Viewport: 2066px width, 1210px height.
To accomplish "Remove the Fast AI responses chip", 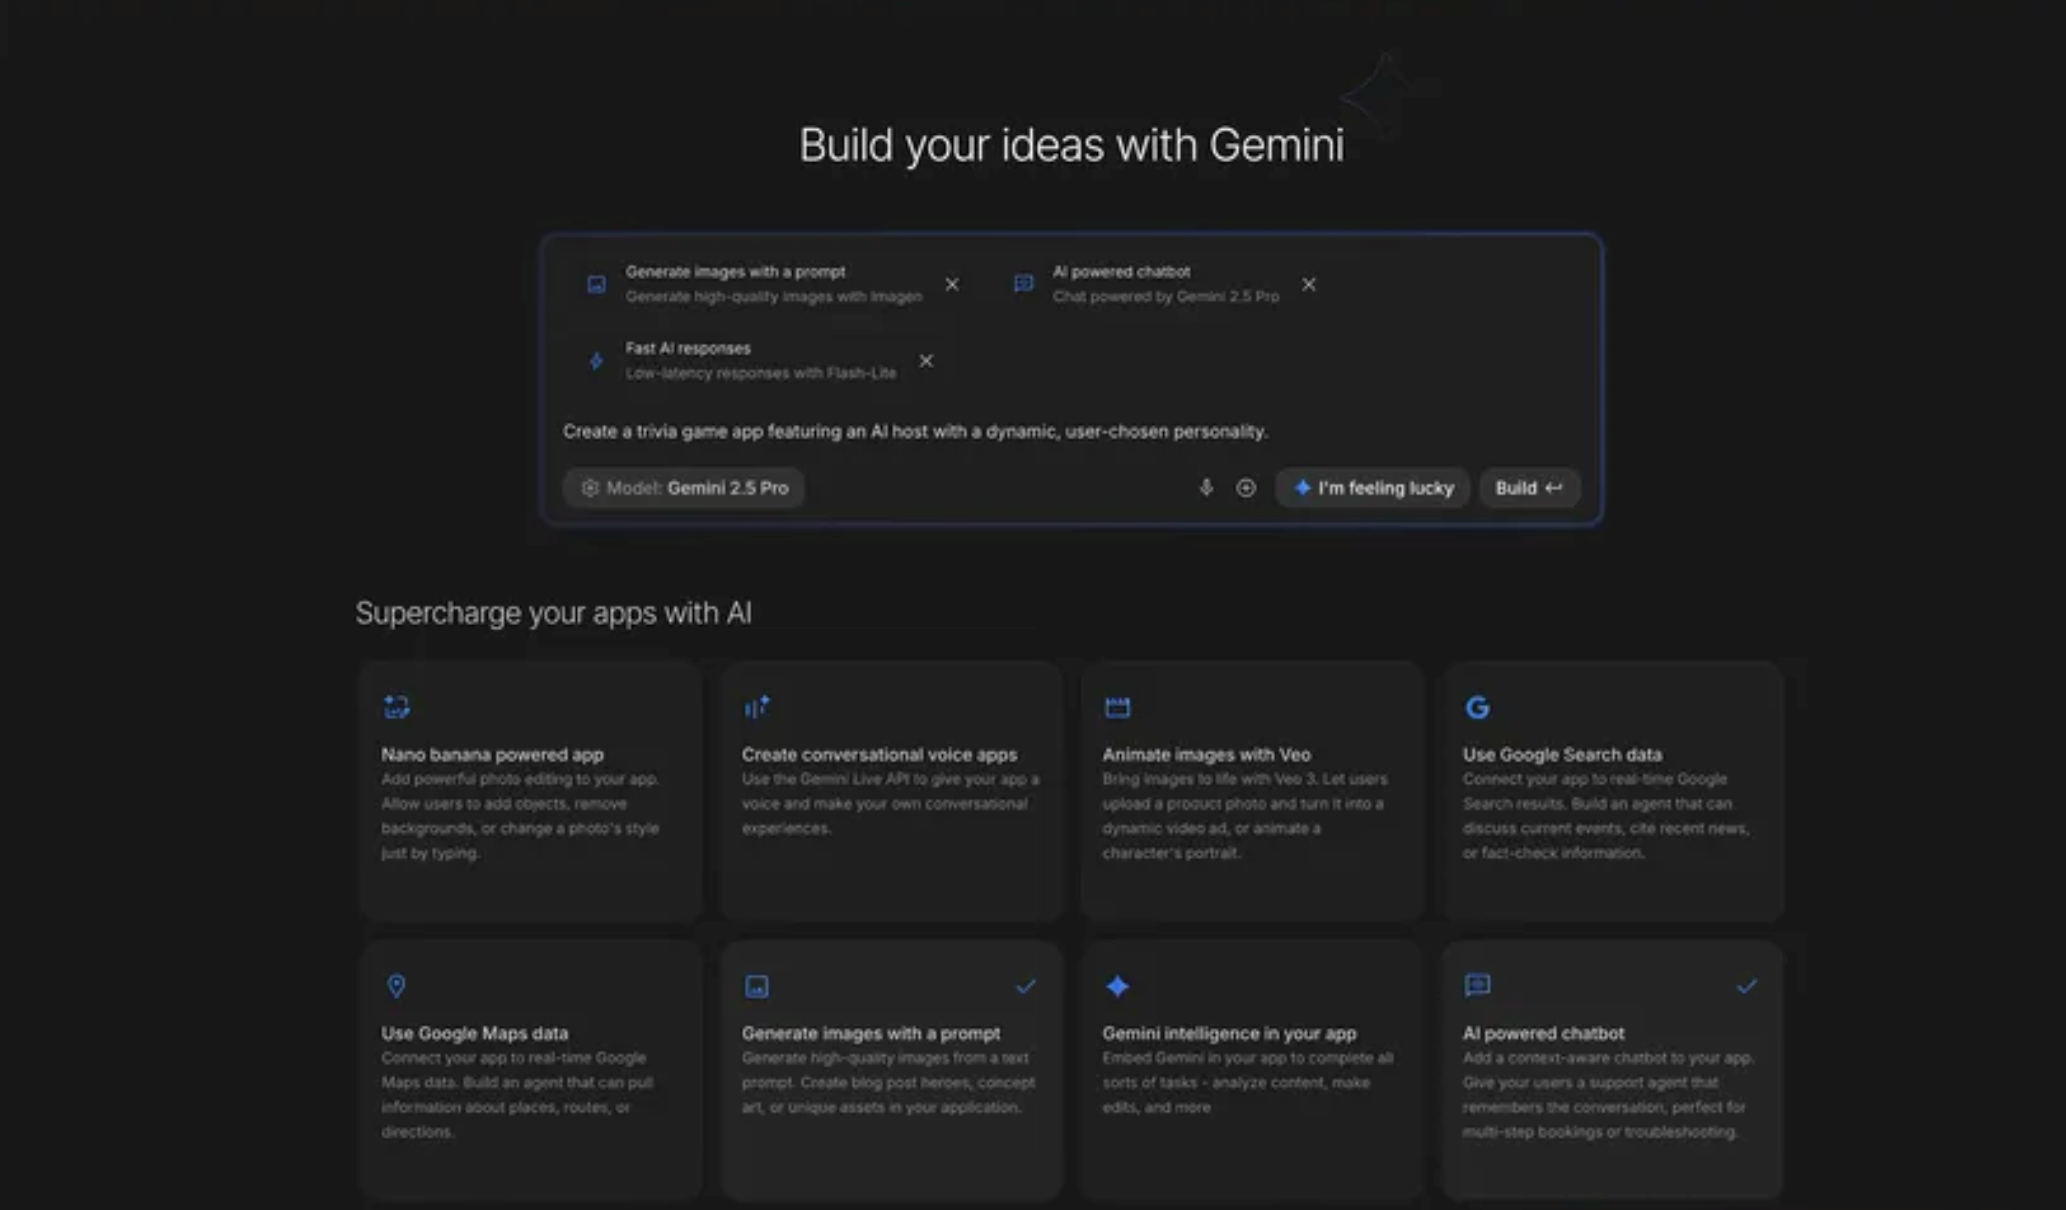I will 925,361.
